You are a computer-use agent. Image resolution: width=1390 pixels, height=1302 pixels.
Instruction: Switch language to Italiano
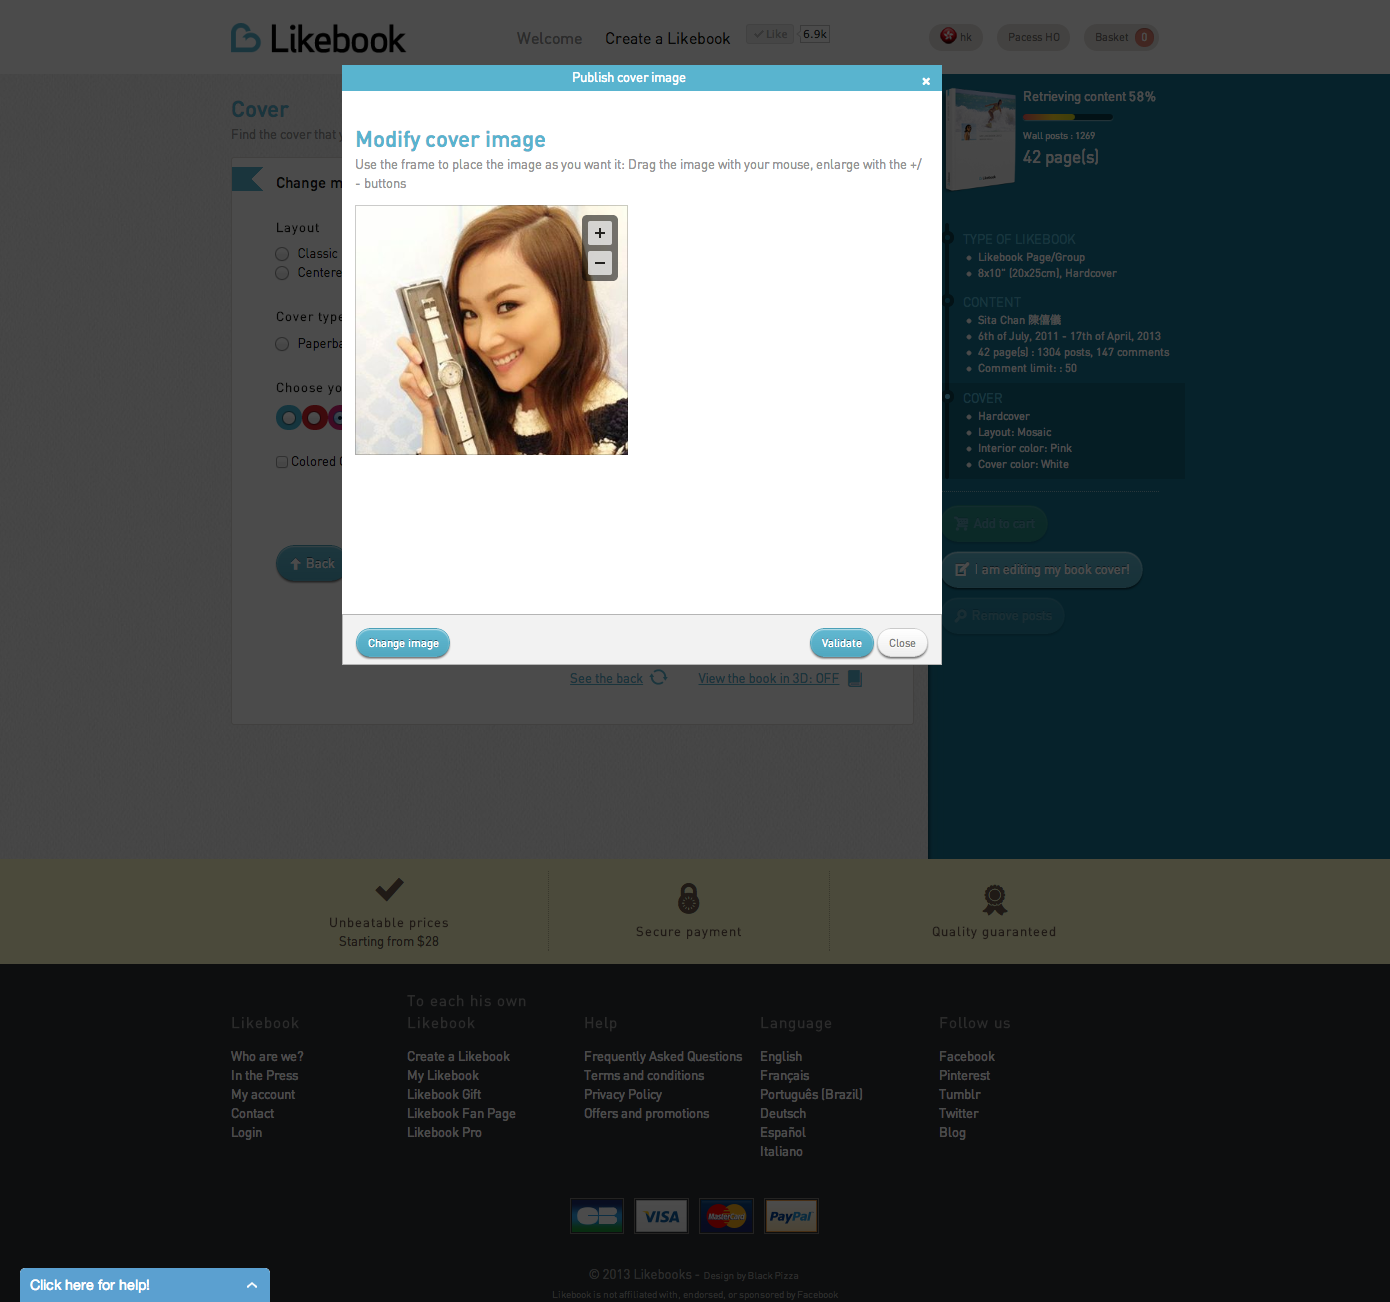pyautogui.click(x=781, y=1151)
